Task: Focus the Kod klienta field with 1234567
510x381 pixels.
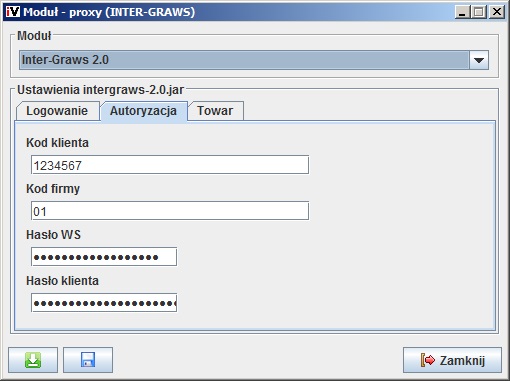Action: (x=170, y=165)
